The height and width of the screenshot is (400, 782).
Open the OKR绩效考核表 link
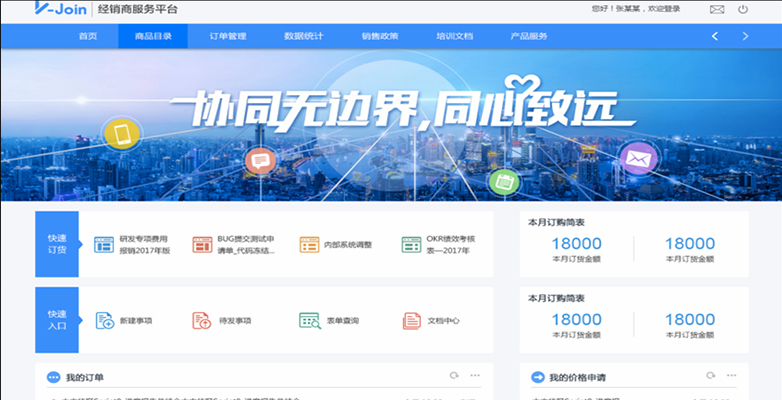coord(449,245)
